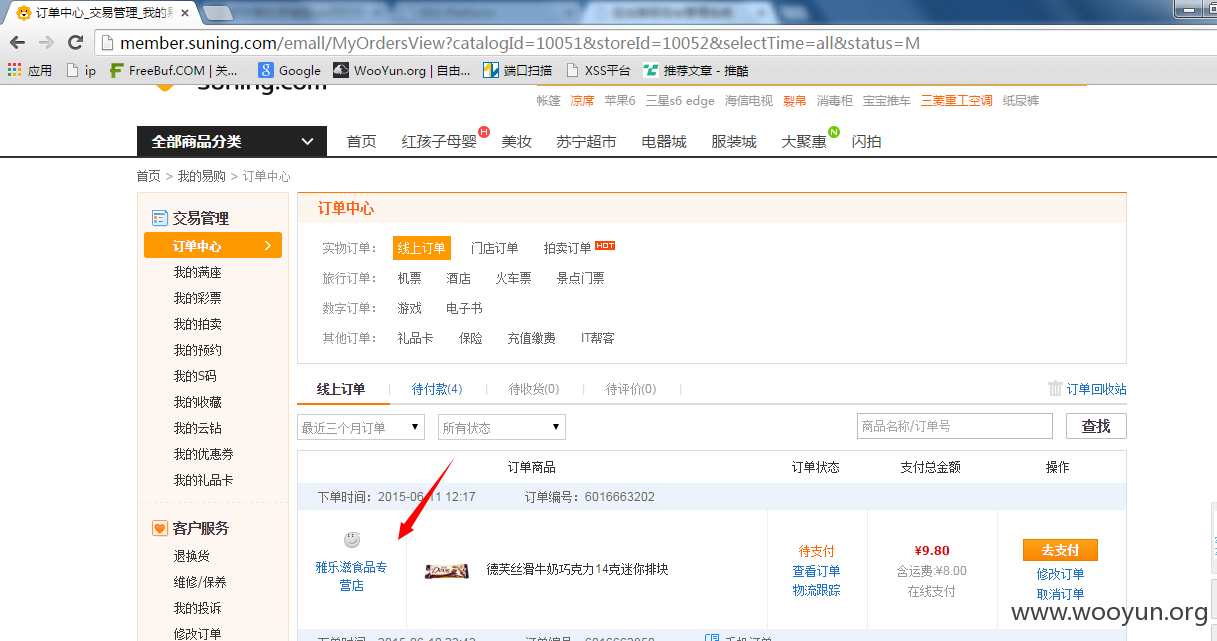Type in the 商品名称/订单号 search box
Screen dimensions: 1217x641
(955, 426)
